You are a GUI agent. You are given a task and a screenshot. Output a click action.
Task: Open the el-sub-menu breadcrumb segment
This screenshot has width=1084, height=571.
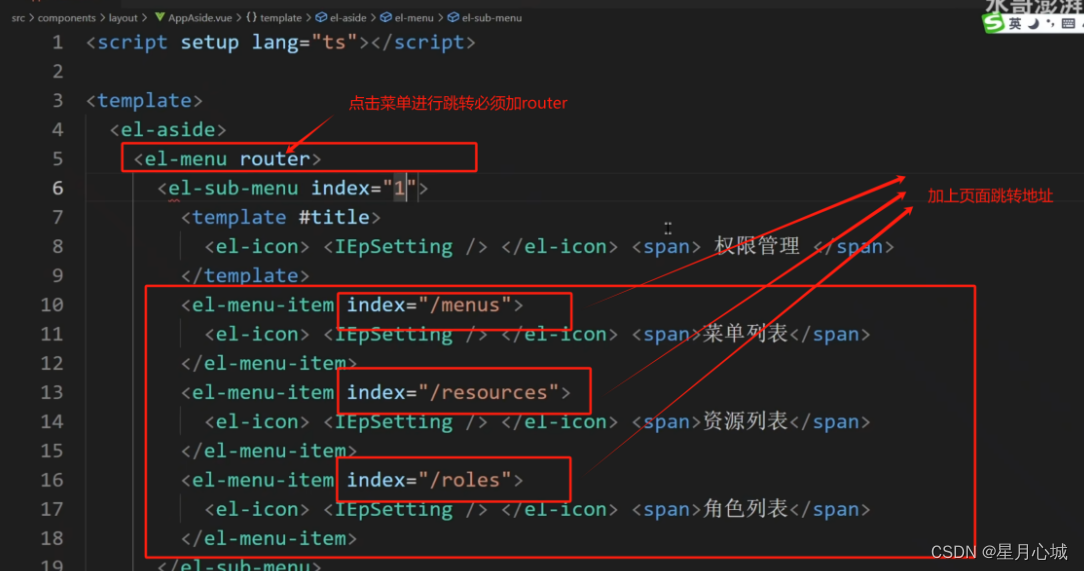[x=492, y=17]
